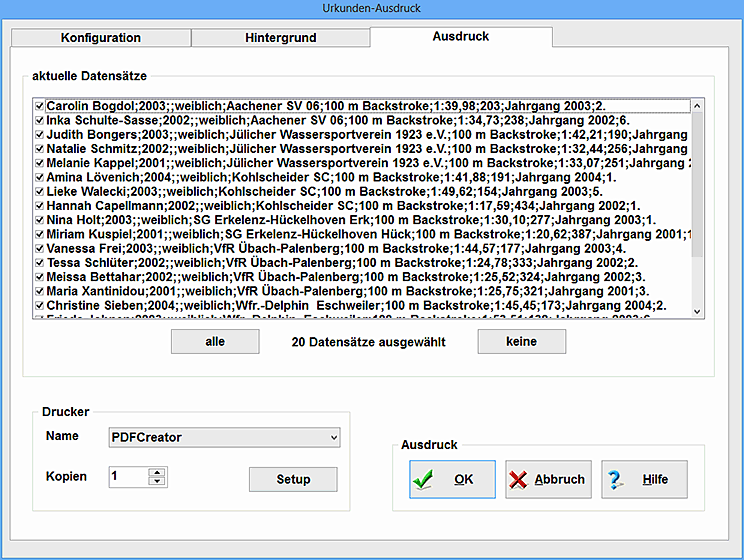Open the printer Name dropdown
744x560 pixels.
[x=333, y=437]
